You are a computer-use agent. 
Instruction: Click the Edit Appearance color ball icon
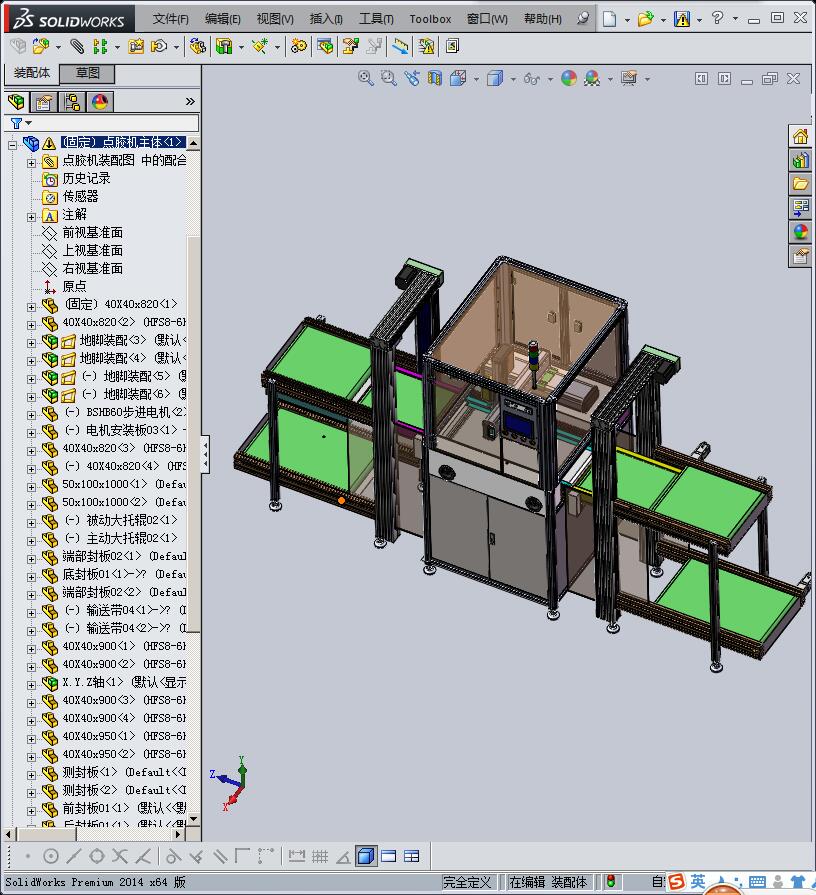[569, 78]
